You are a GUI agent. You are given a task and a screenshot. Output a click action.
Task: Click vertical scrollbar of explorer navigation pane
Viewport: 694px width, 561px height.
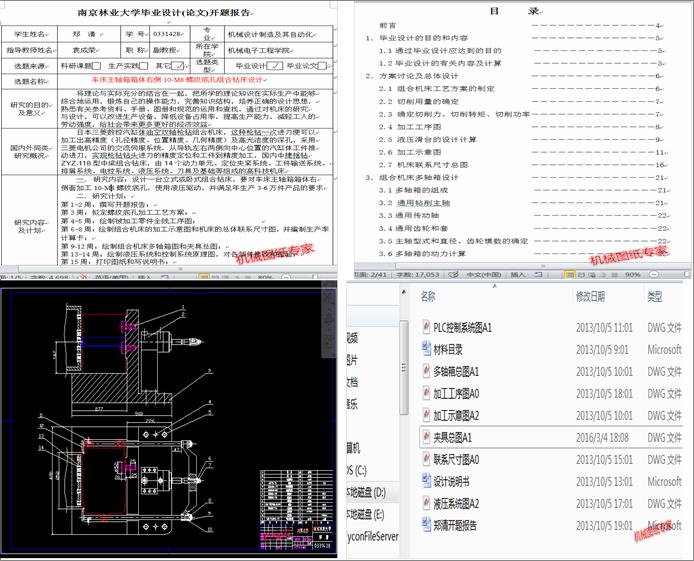tap(404, 367)
